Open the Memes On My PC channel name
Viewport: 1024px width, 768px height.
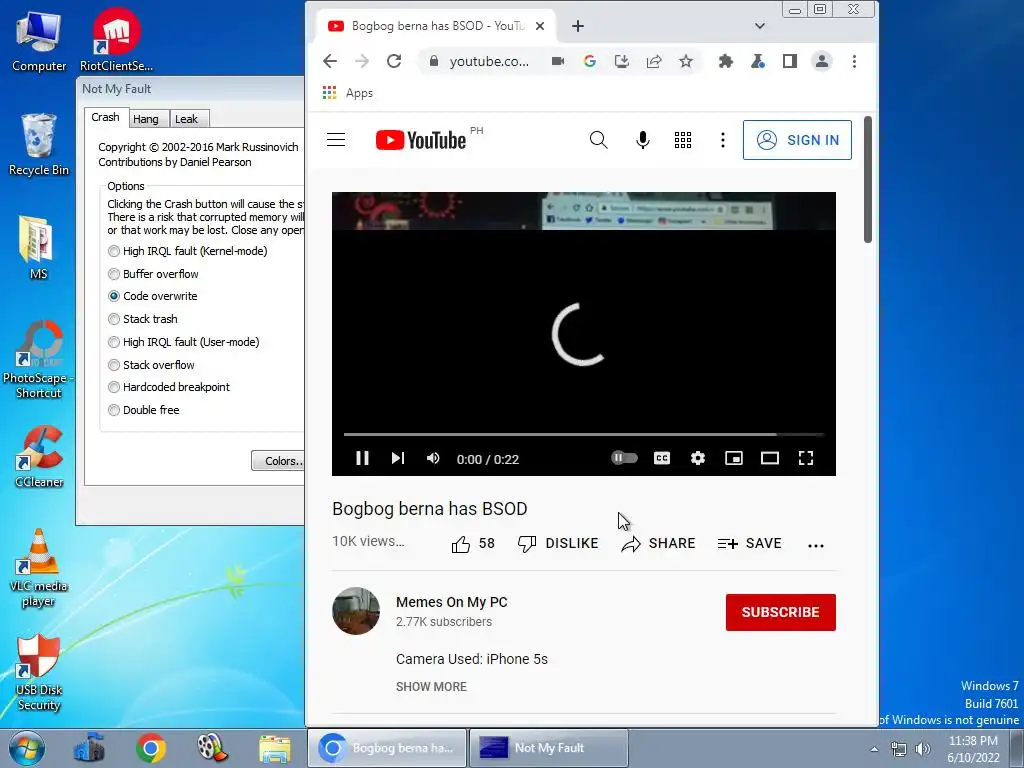click(451, 602)
